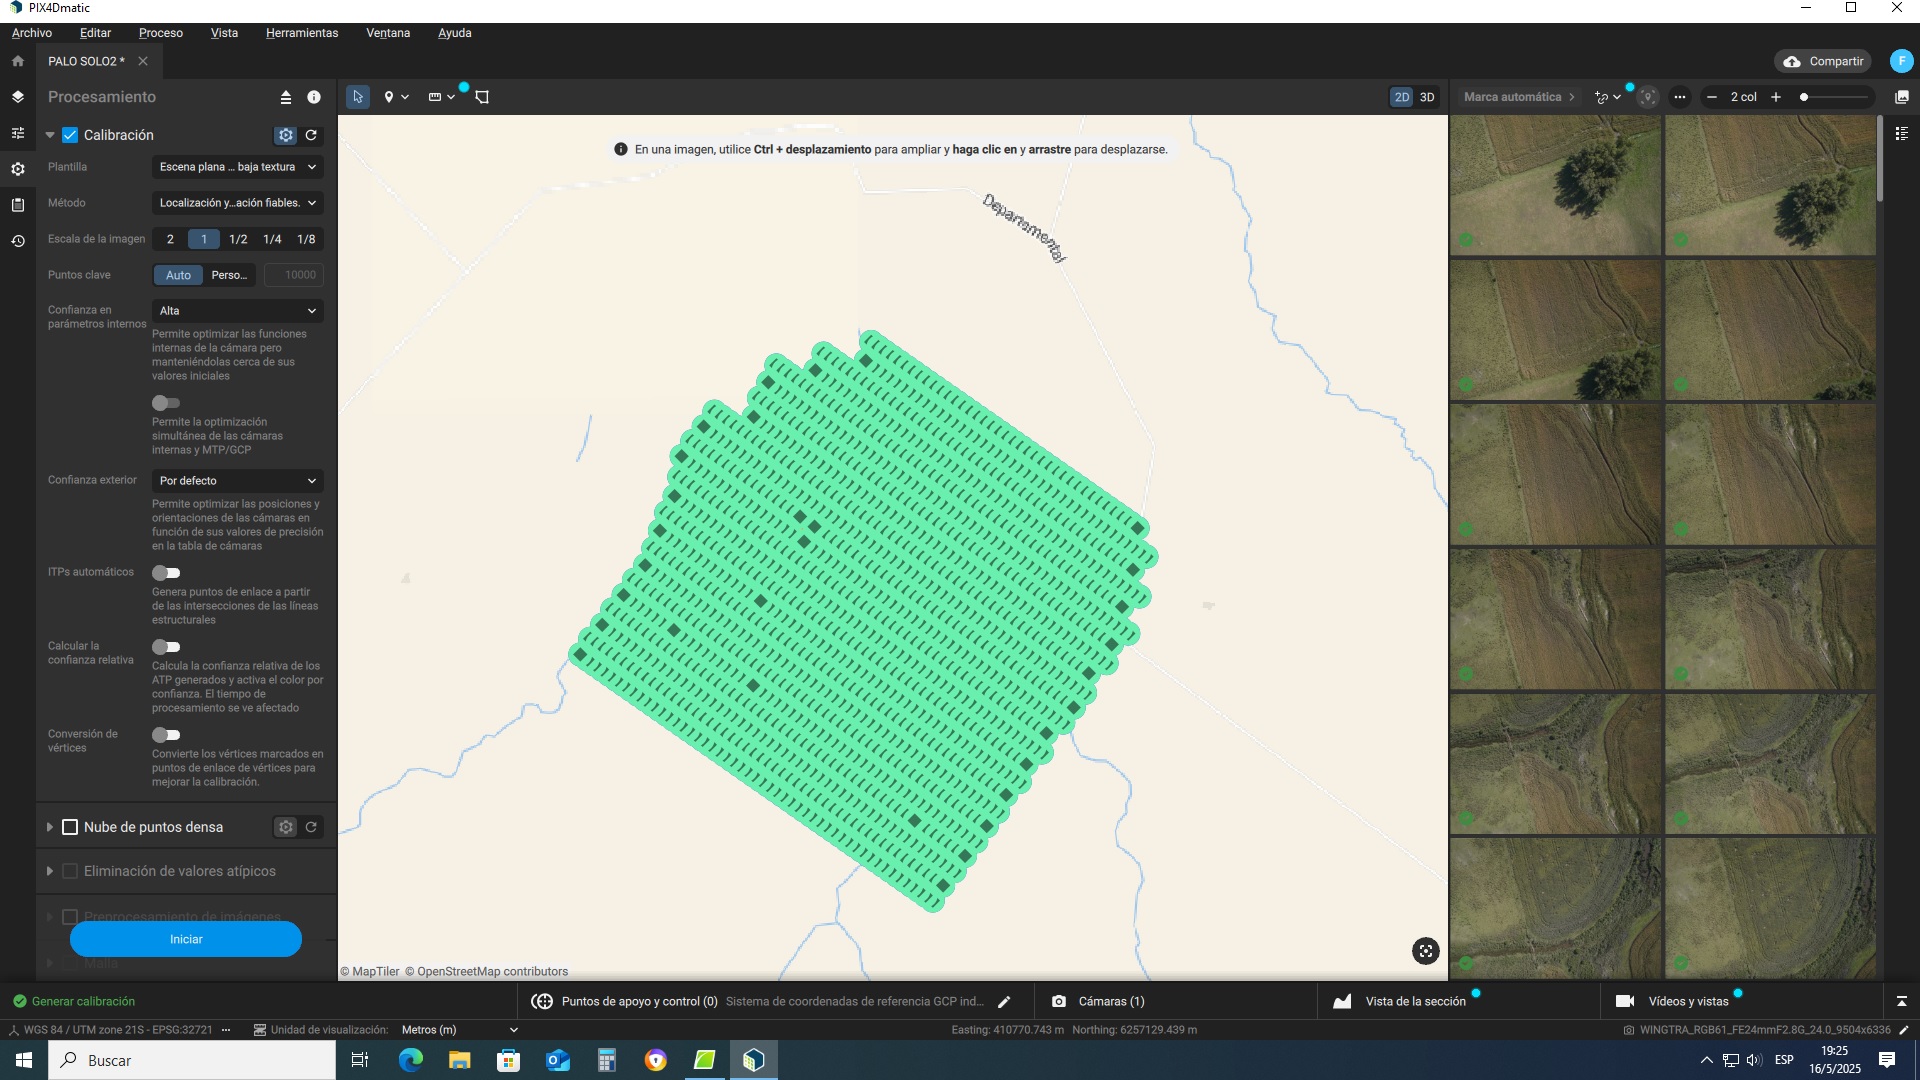
Task: Check the Nube de puntos densa box
Action: pyautogui.click(x=70, y=827)
